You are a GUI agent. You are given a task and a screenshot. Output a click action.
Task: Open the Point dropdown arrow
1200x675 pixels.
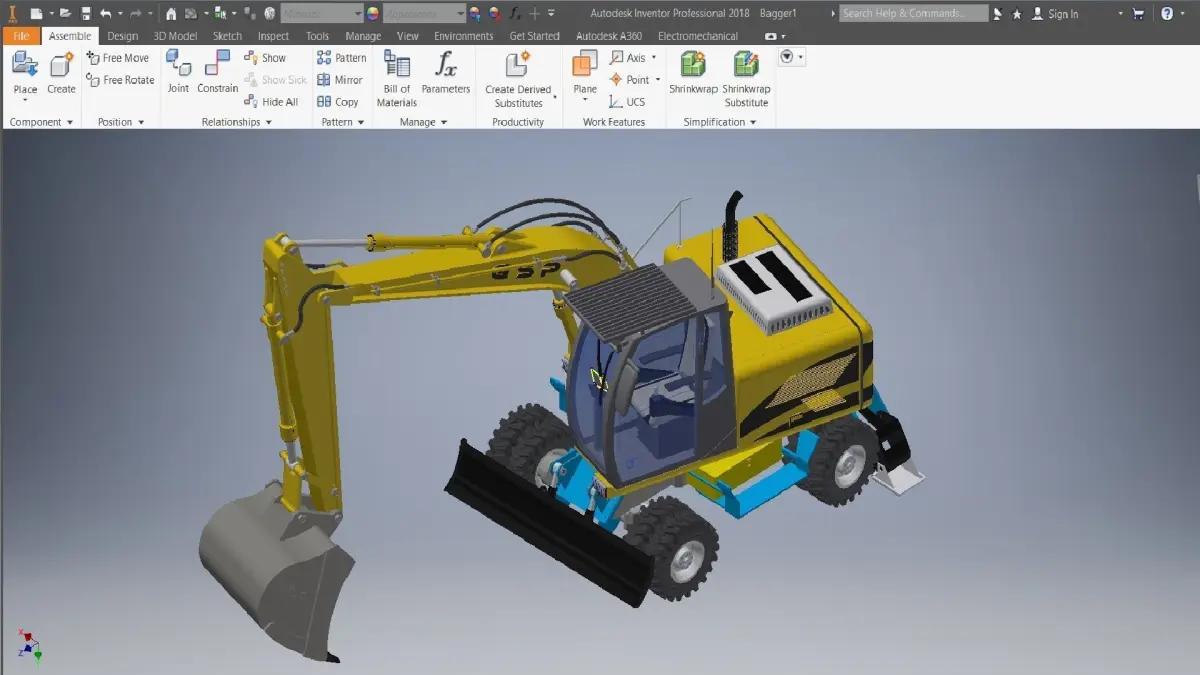[x=658, y=80]
